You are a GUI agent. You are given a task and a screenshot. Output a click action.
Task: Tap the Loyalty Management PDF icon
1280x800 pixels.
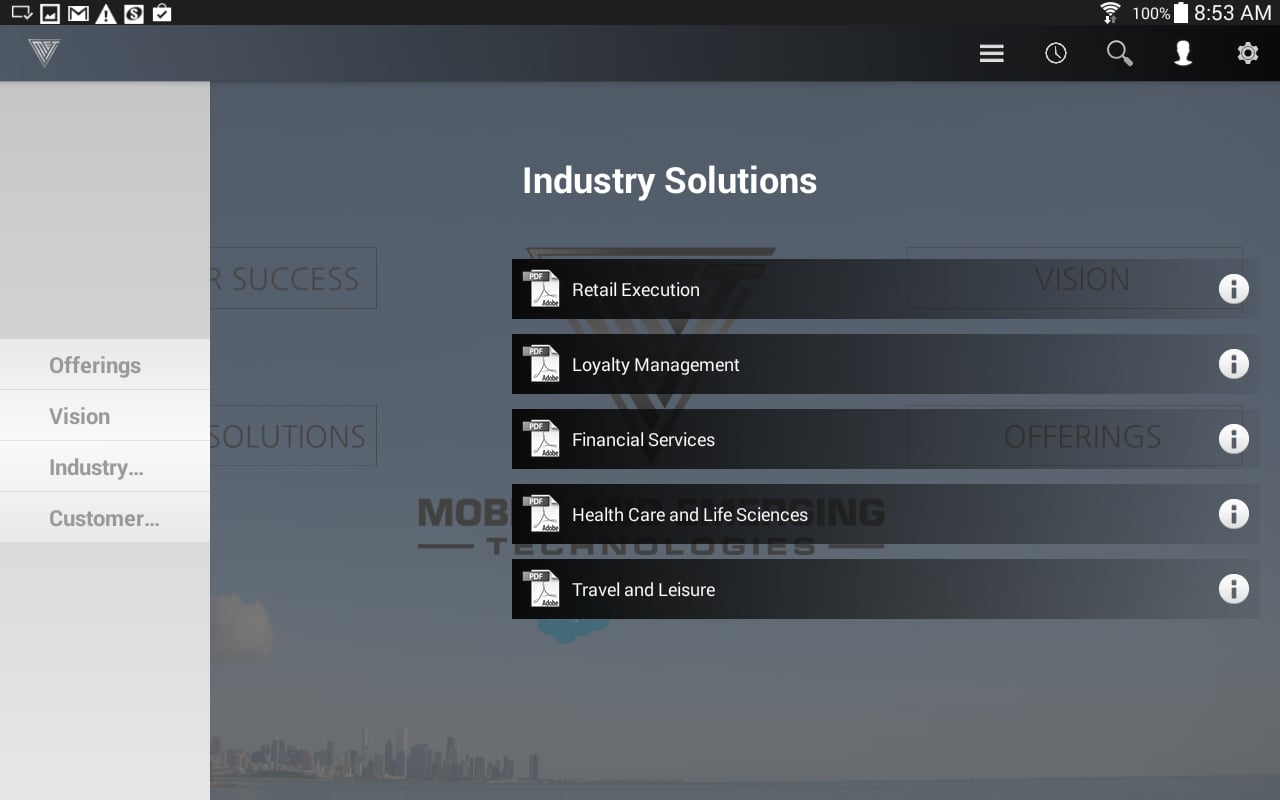[x=541, y=364]
